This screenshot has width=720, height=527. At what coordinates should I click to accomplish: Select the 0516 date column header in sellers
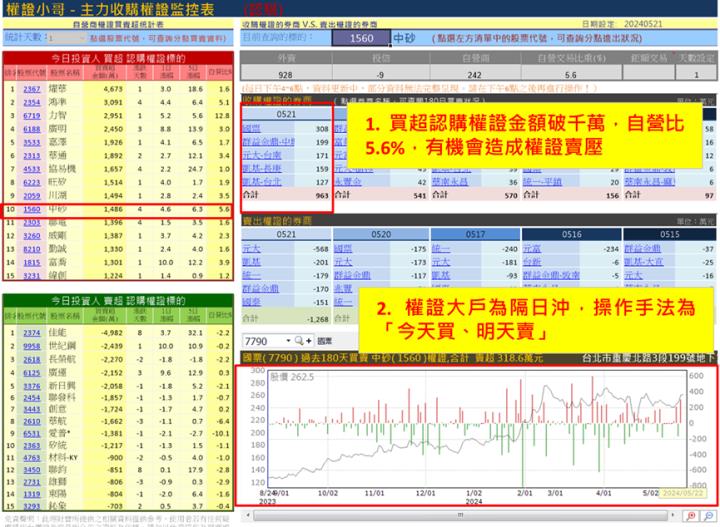click(x=571, y=234)
